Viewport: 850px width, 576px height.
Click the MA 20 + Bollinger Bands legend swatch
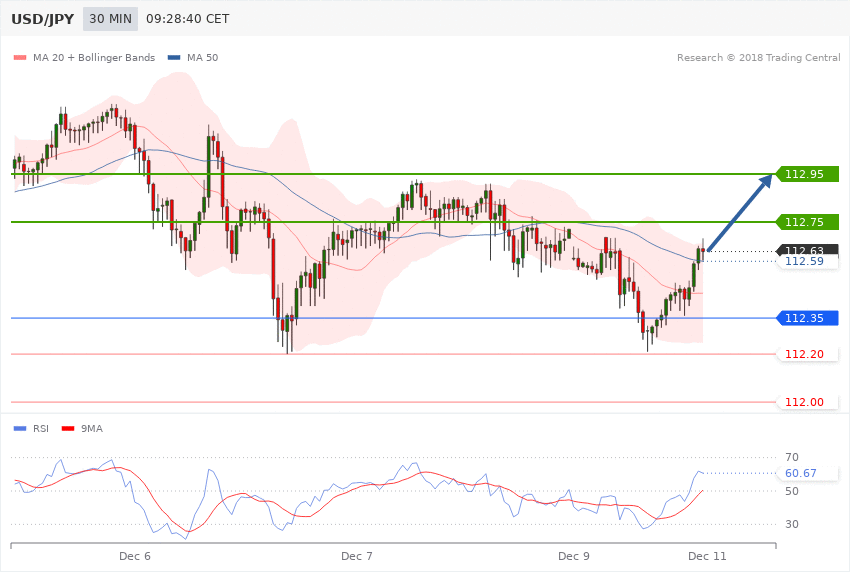click(20, 57)
